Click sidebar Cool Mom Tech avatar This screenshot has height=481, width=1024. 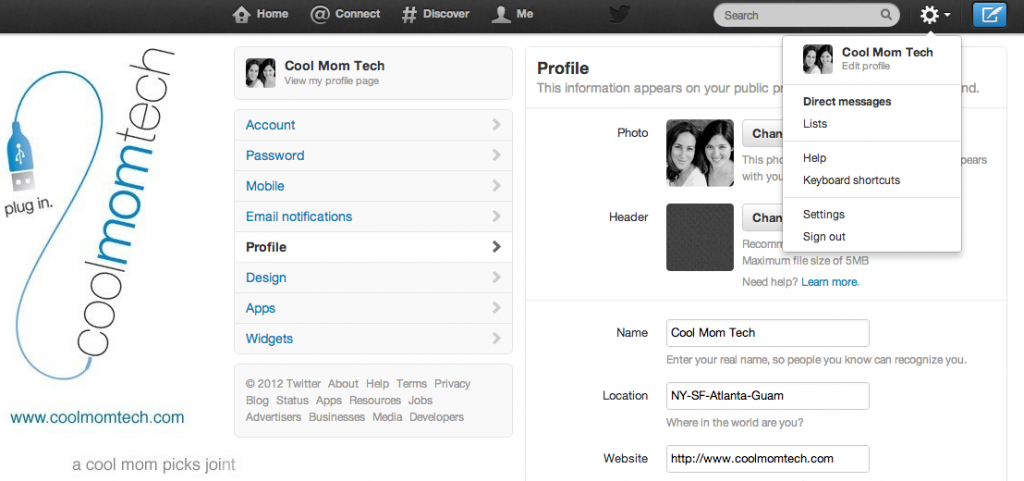(261, 72)
